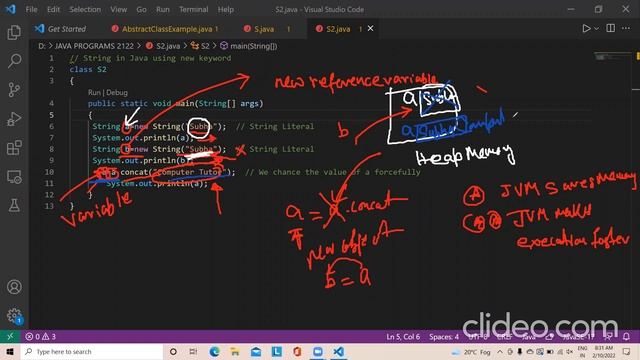Open File Explorer from taskbar
The height and width of the screenshot is (360, 640).
[x=235, y=351]
